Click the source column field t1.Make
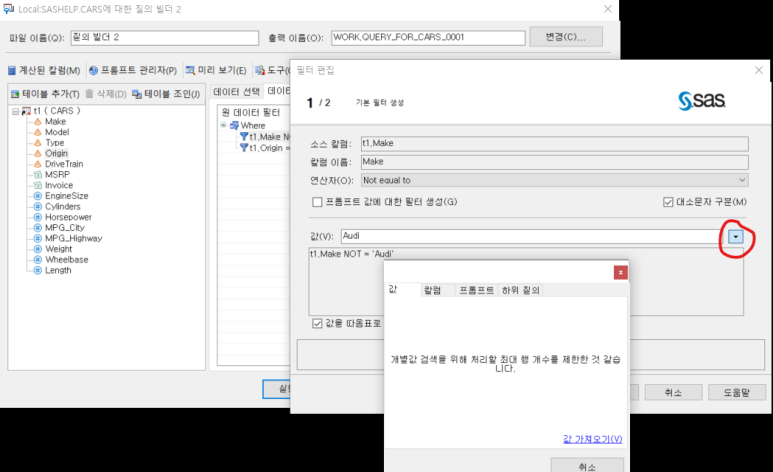Viewport: 773px width, 472px height. (x=555, y=144)
